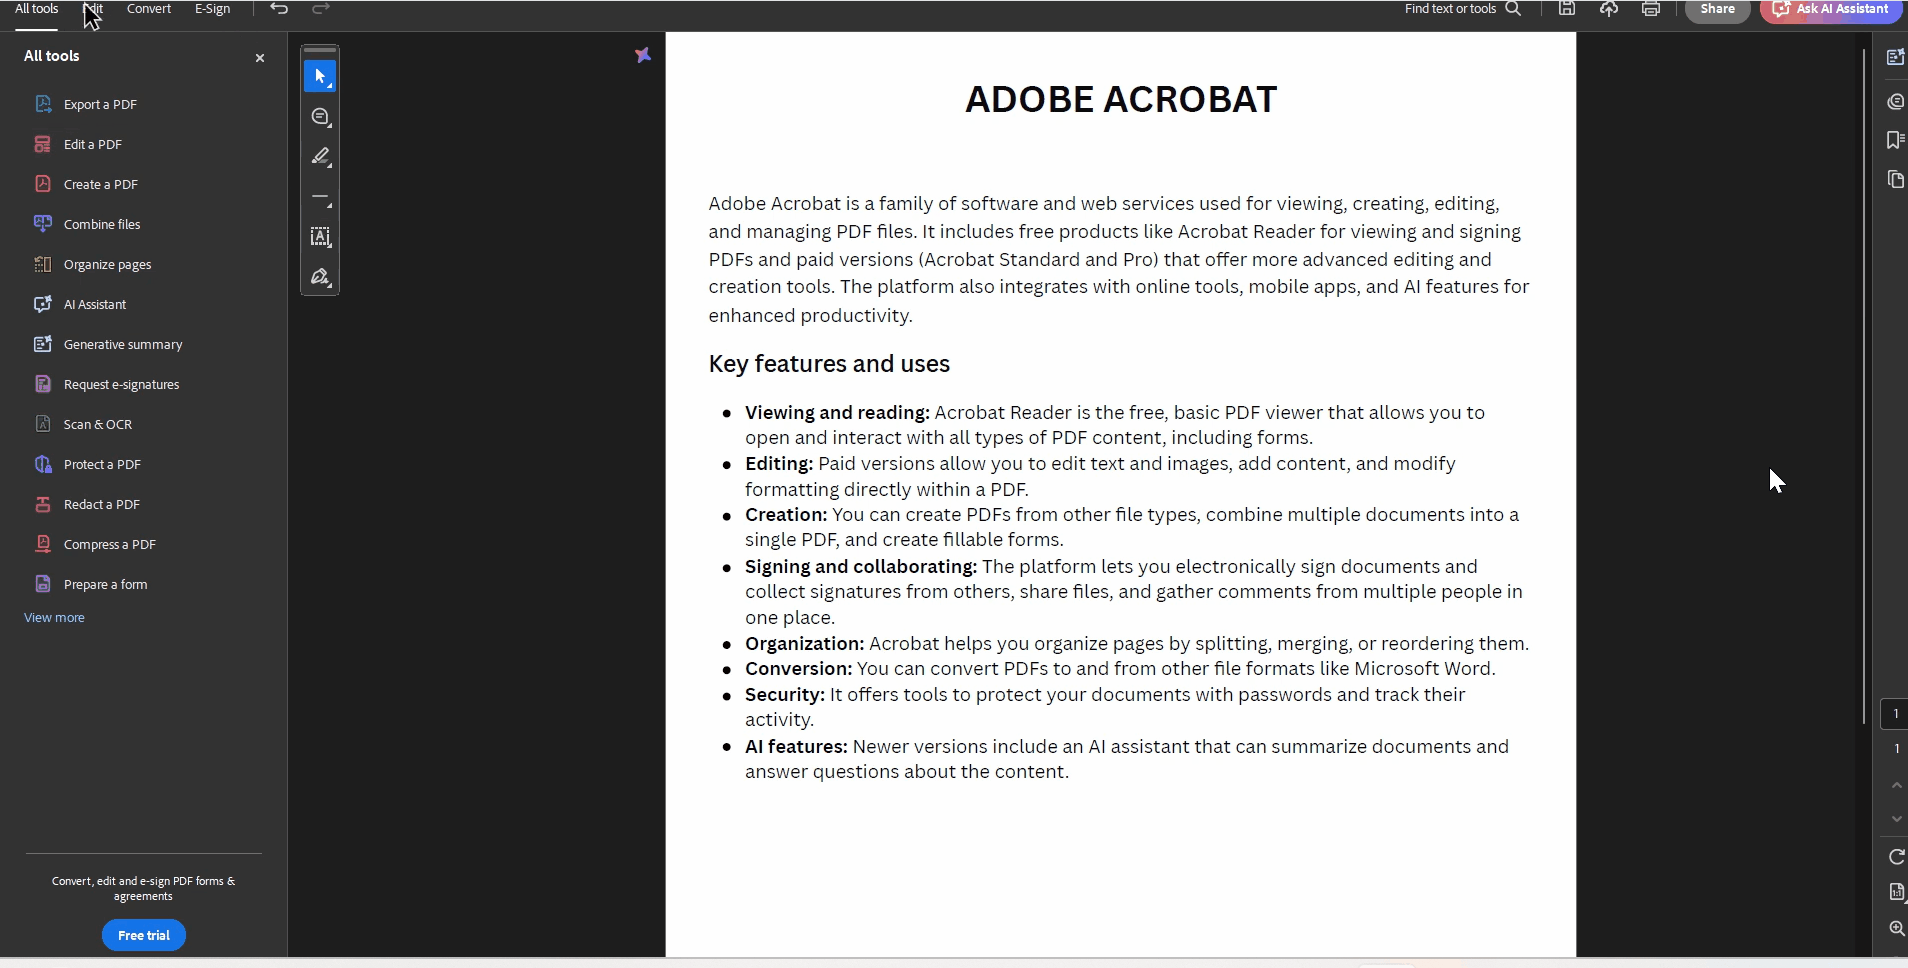Select the Draw line tool in quick toolbar

click(320, 197)
